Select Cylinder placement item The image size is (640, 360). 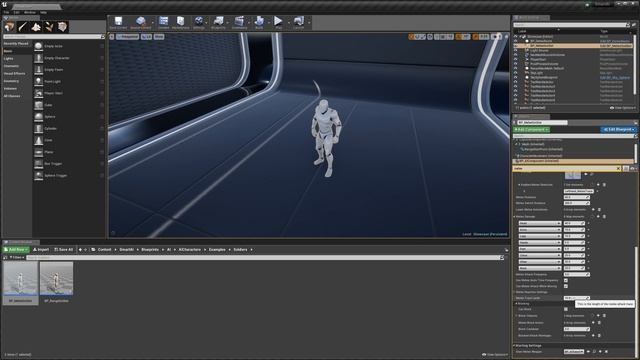coord(69,129)
